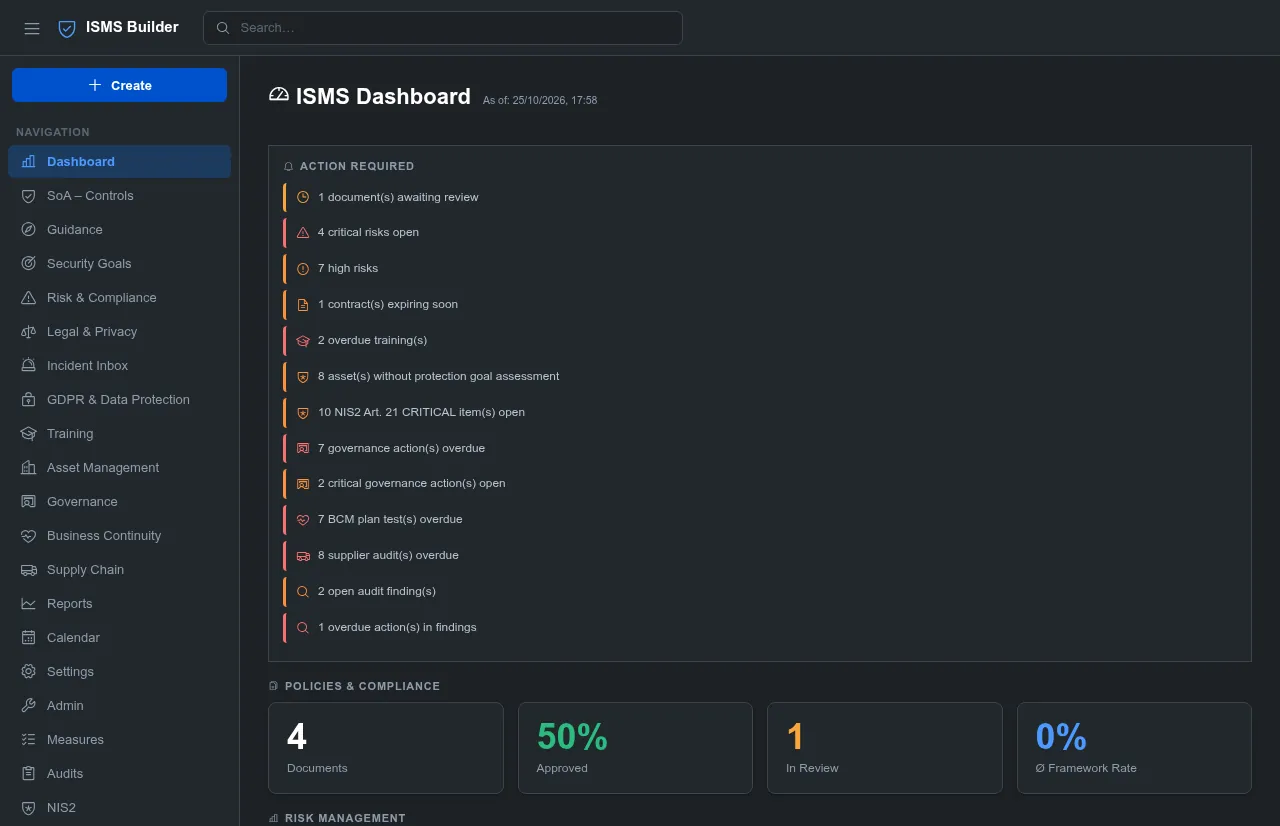The height and width of the screenshot is (826, 1280).
Task: Click the Business Continuity heart icon
Action: click(28, 536)
